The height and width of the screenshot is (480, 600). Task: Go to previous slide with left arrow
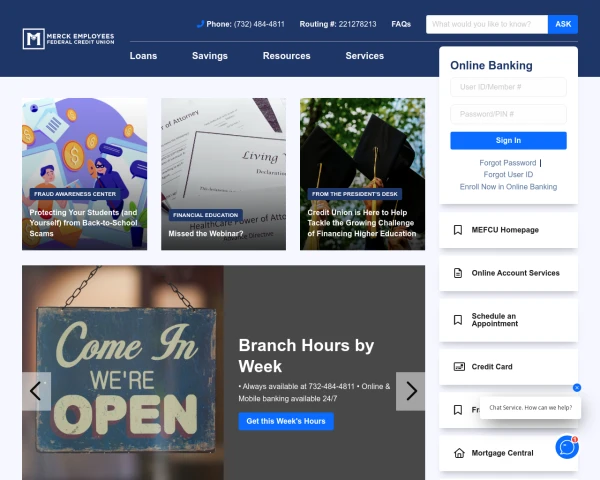point(36,391)
